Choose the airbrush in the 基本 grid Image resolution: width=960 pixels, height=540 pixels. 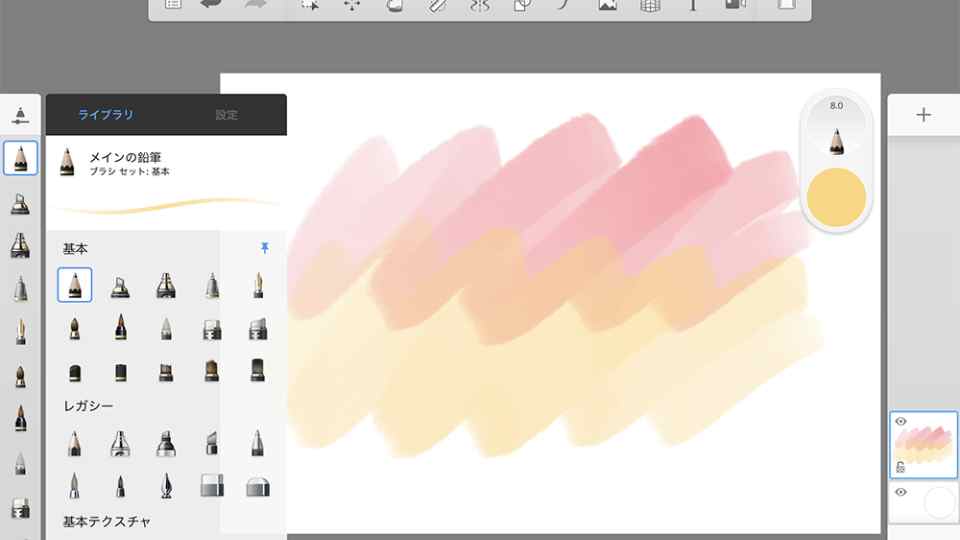point(120,286)
